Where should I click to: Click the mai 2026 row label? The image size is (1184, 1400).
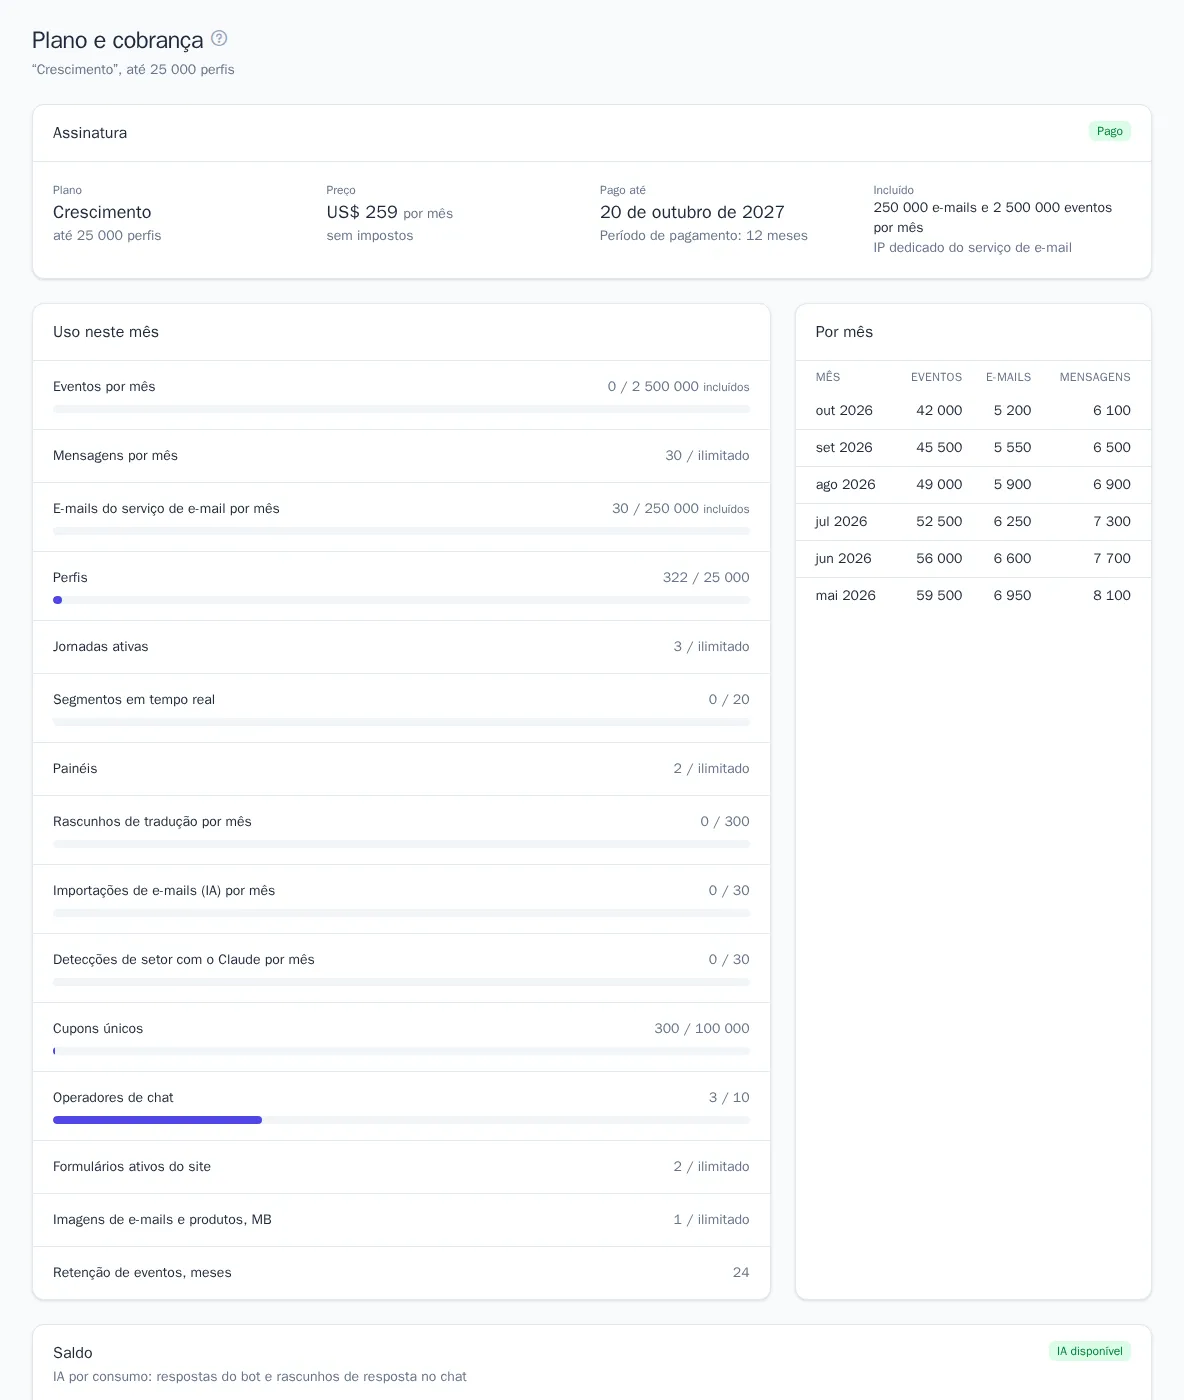[x=845, y=595]
